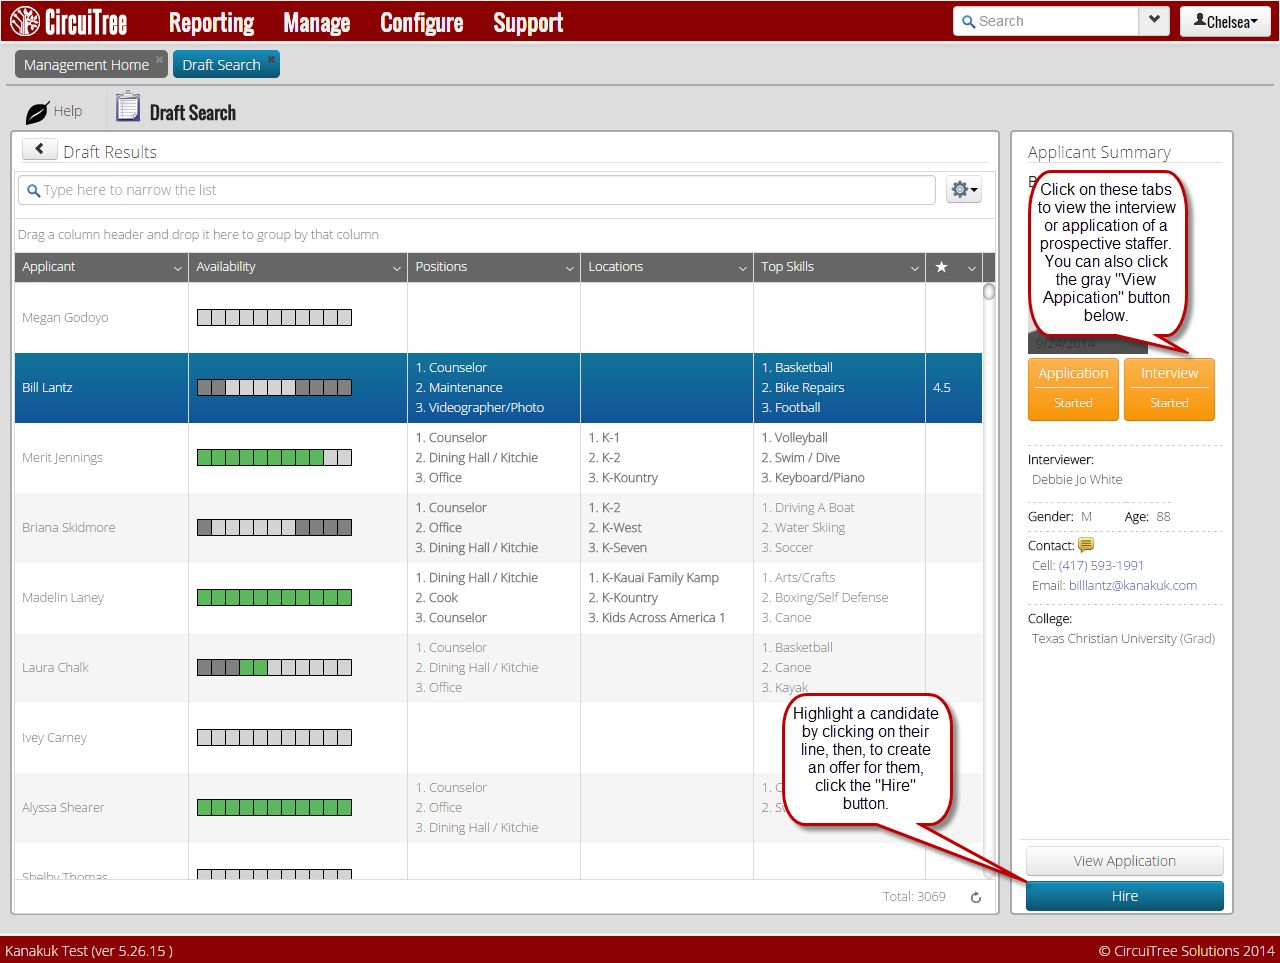Open the Reporting menu
This screenshot has width=1280, height=963.
pyautogui.click(x=211, y=22)
